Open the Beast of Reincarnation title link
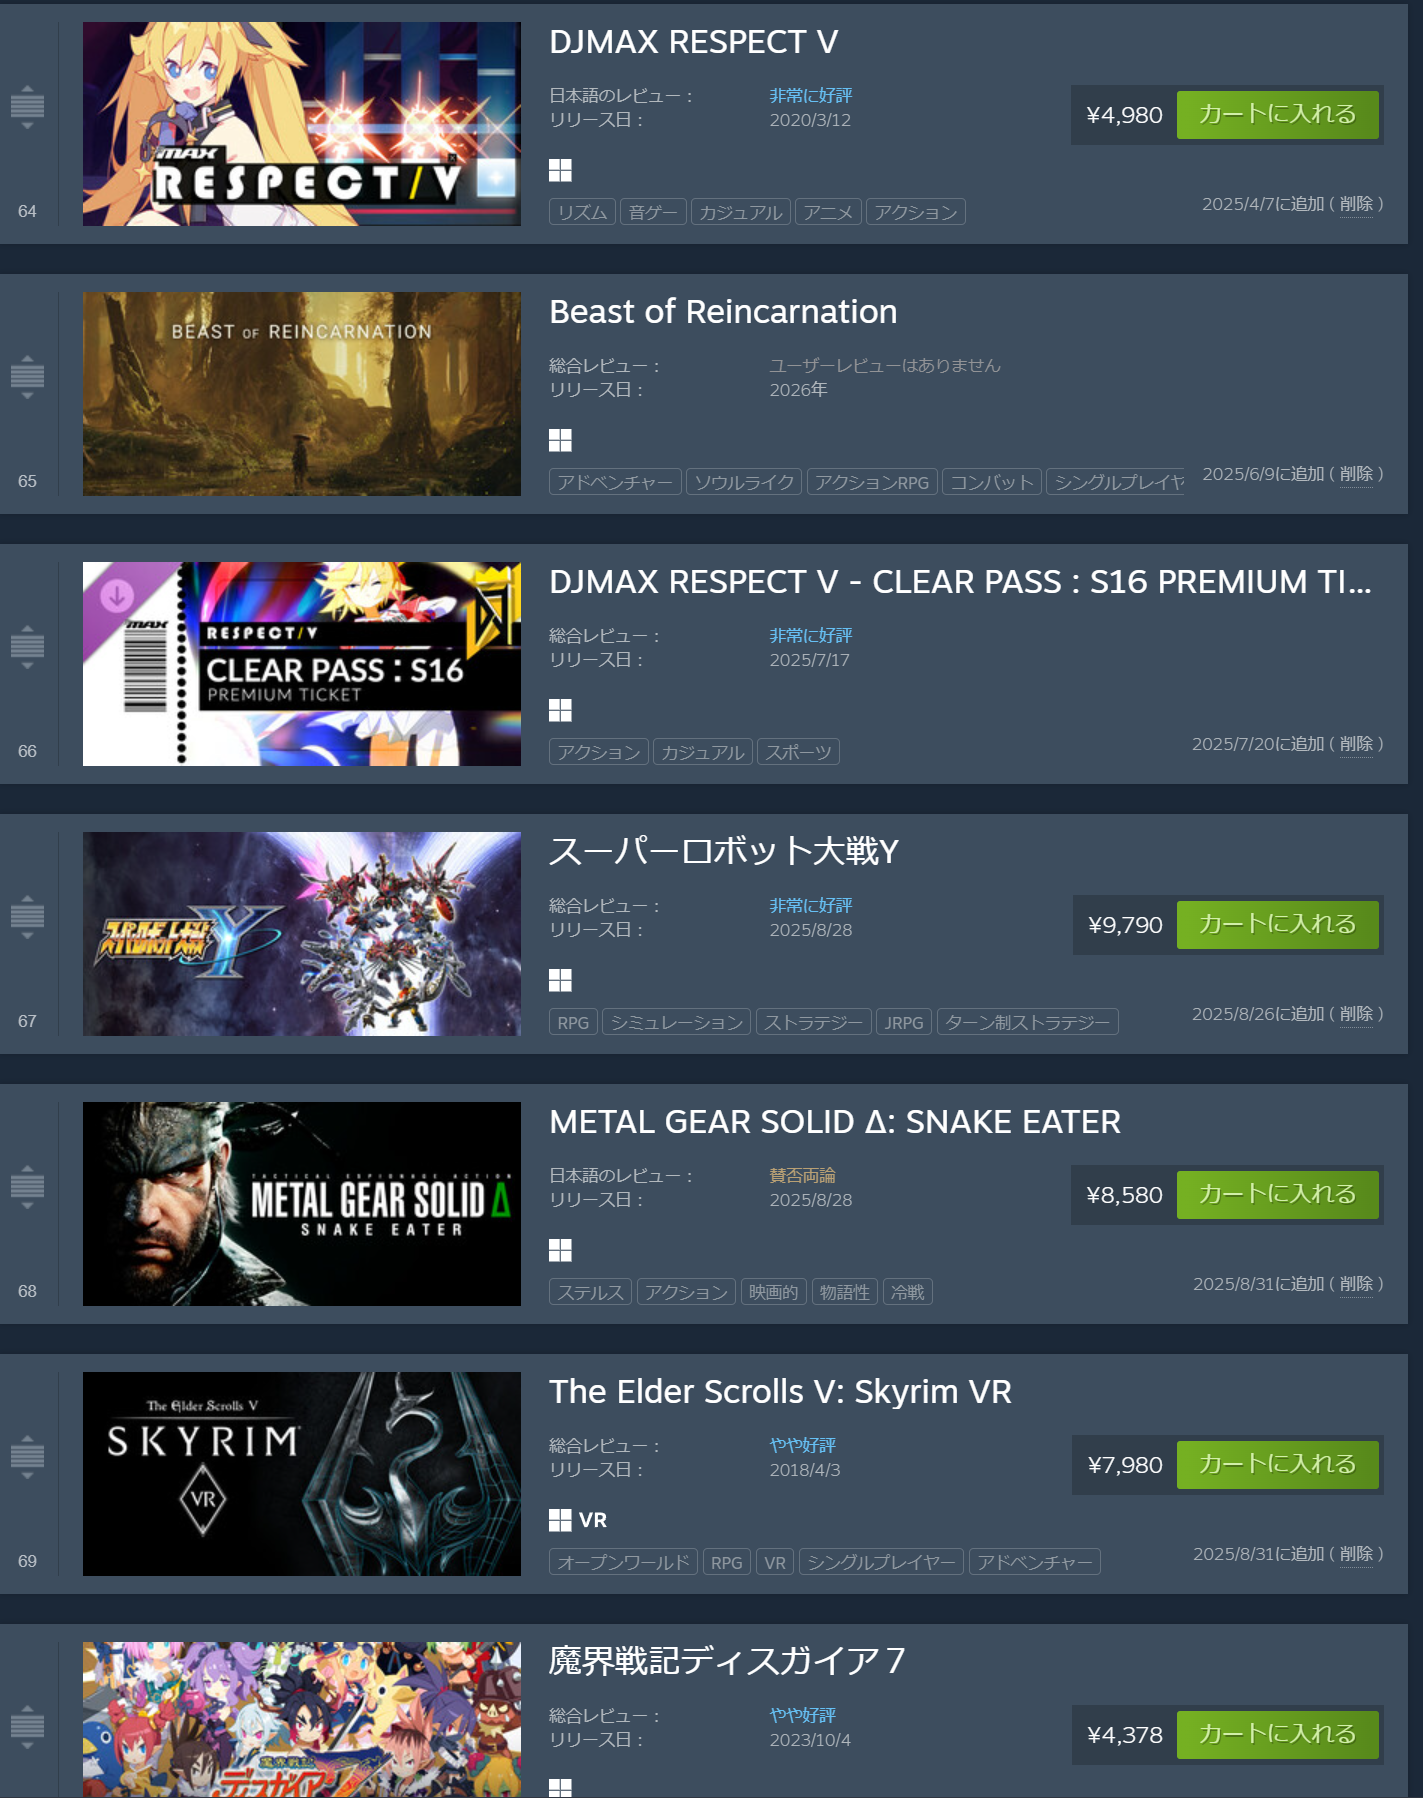 (723, 312)
